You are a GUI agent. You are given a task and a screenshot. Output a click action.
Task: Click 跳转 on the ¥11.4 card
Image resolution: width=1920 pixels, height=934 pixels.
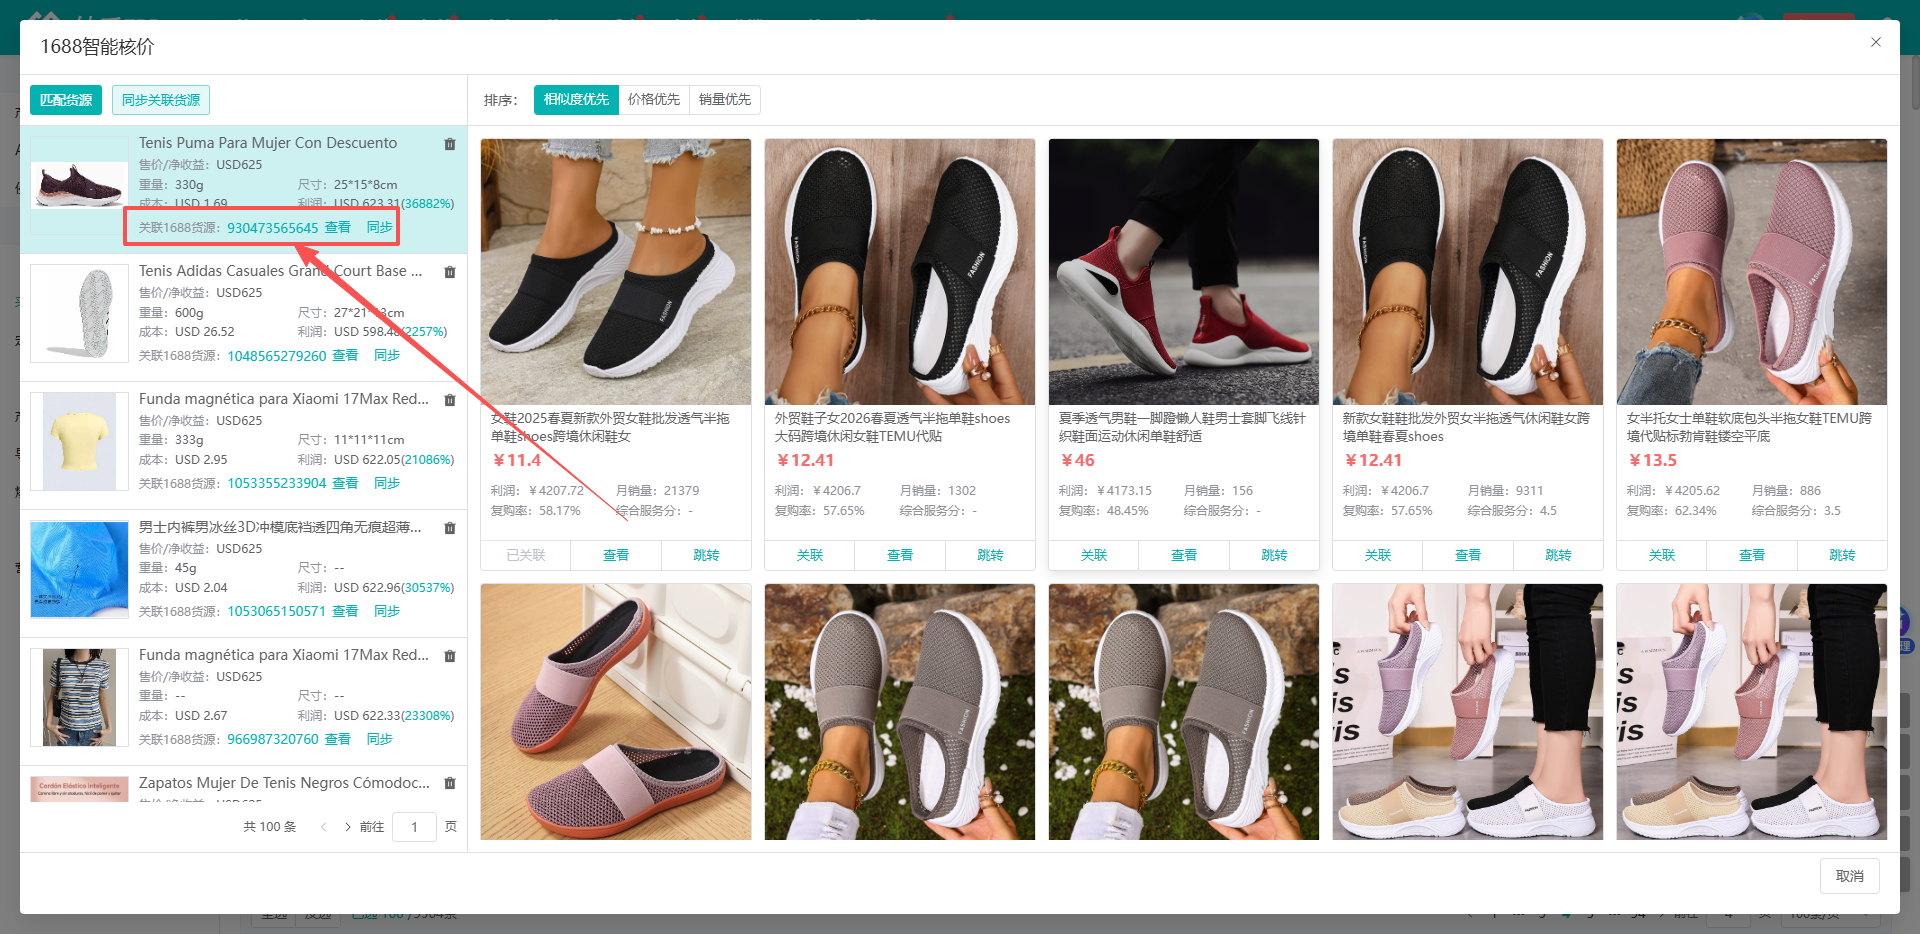706,556
